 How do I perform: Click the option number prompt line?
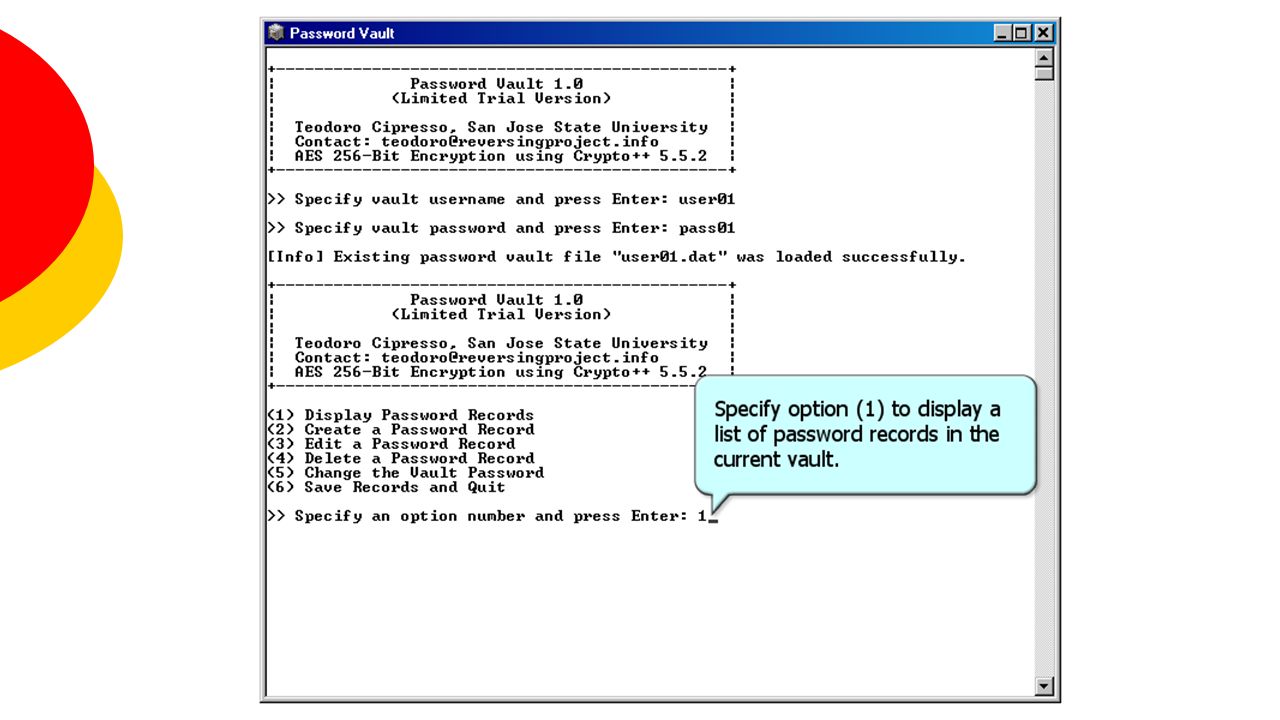click(492, 516)
